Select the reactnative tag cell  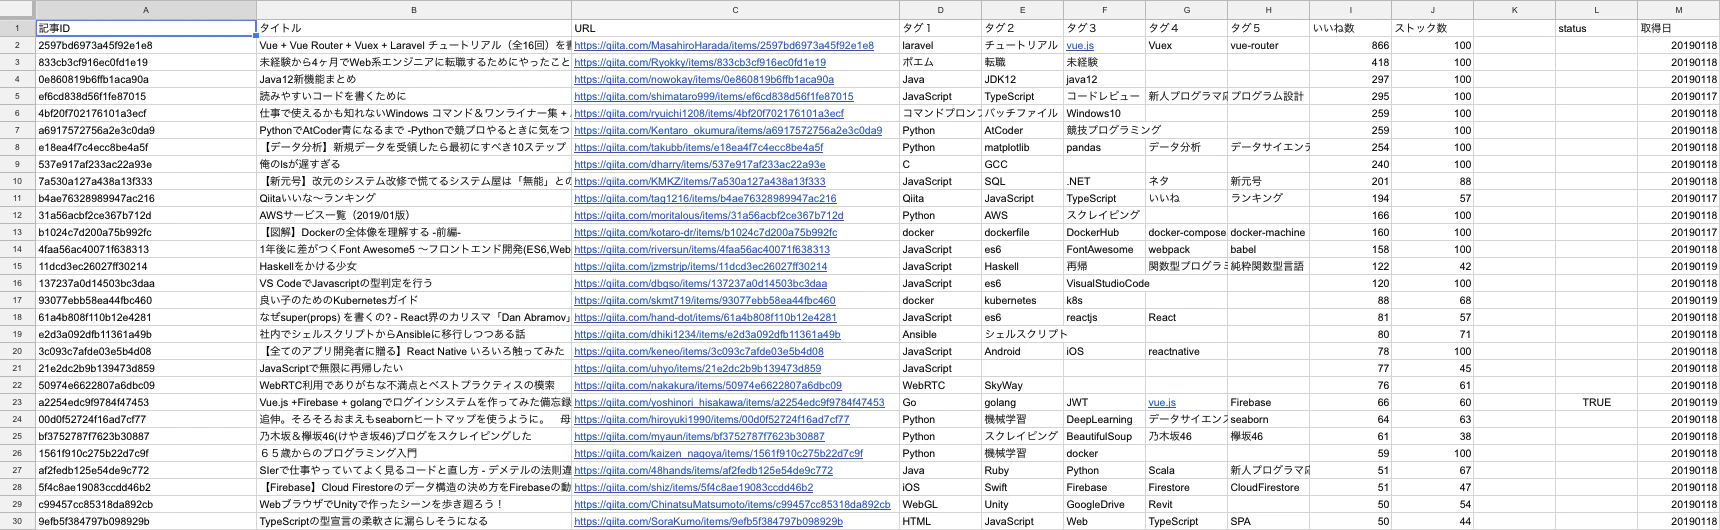point(1186,351)
